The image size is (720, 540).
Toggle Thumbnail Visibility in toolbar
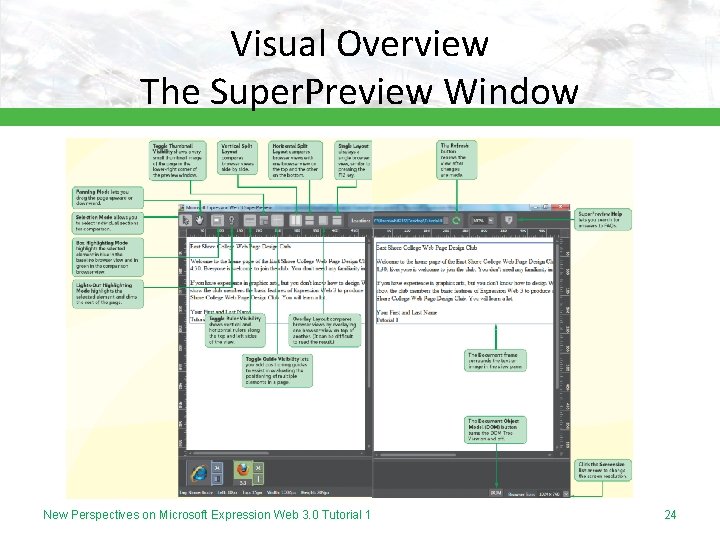pyautogui.click(x=264, y=220)
